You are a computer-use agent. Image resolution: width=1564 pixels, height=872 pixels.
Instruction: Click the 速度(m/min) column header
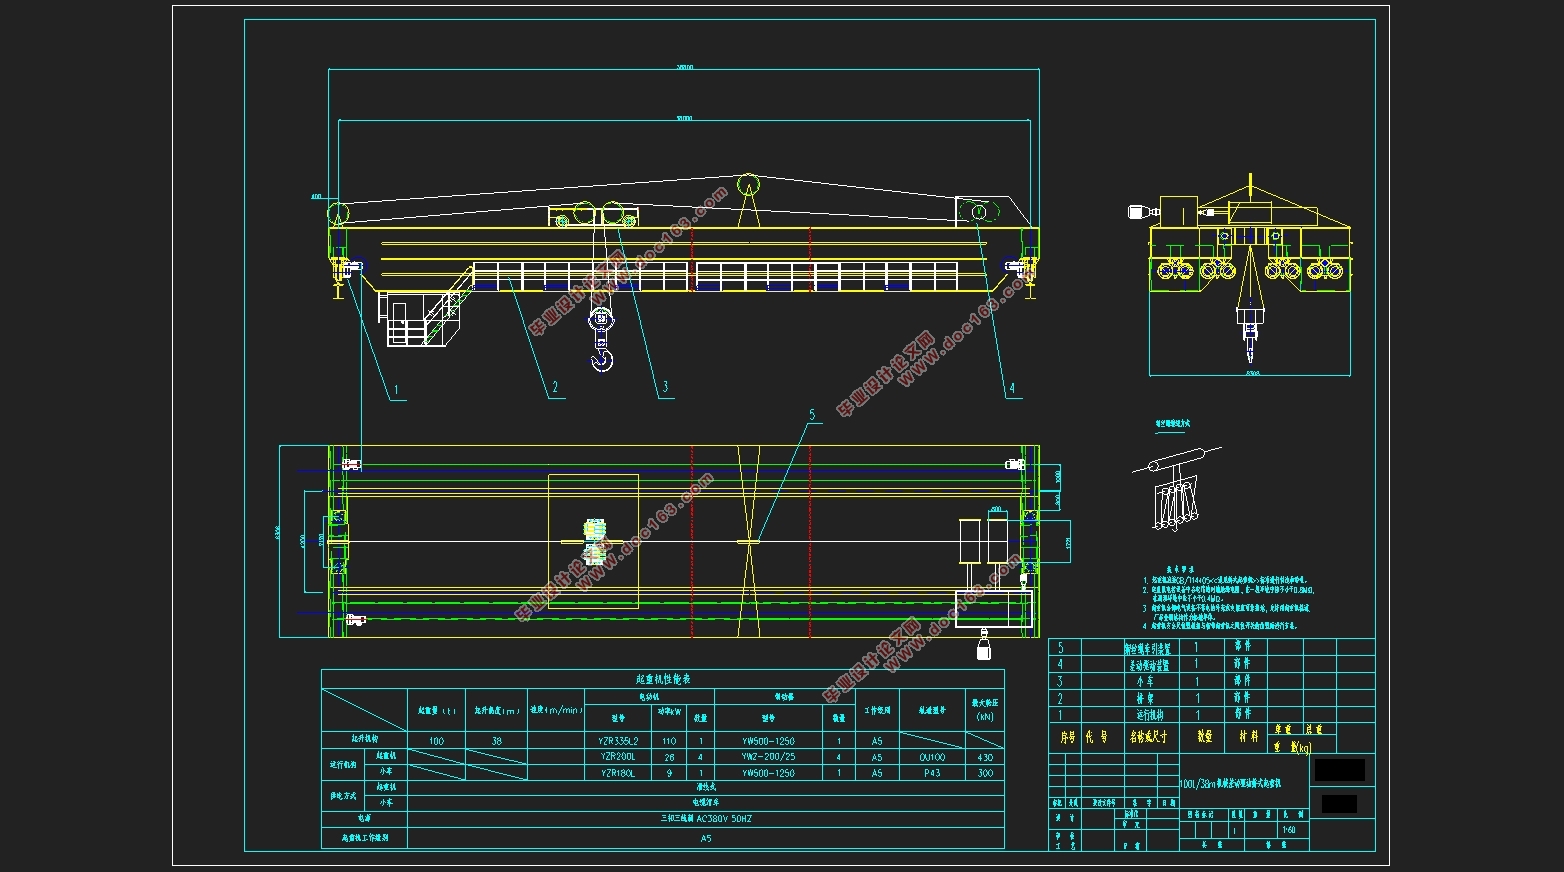point(556,710)
